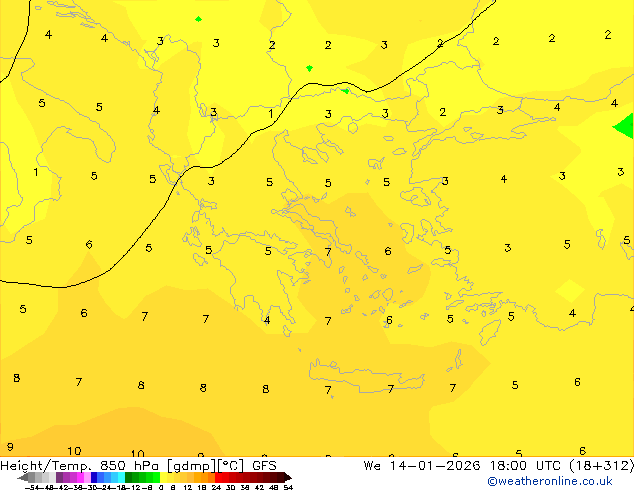Click the island of Crete outline
The width and height of the screenshot is (634, 490).
pyautogui.click(x=366, y=376)
